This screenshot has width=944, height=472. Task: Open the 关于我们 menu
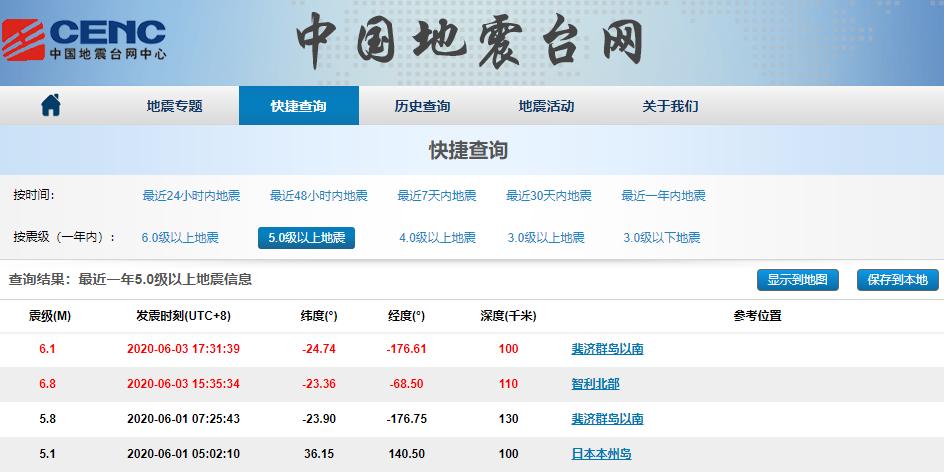pos(670,107)
